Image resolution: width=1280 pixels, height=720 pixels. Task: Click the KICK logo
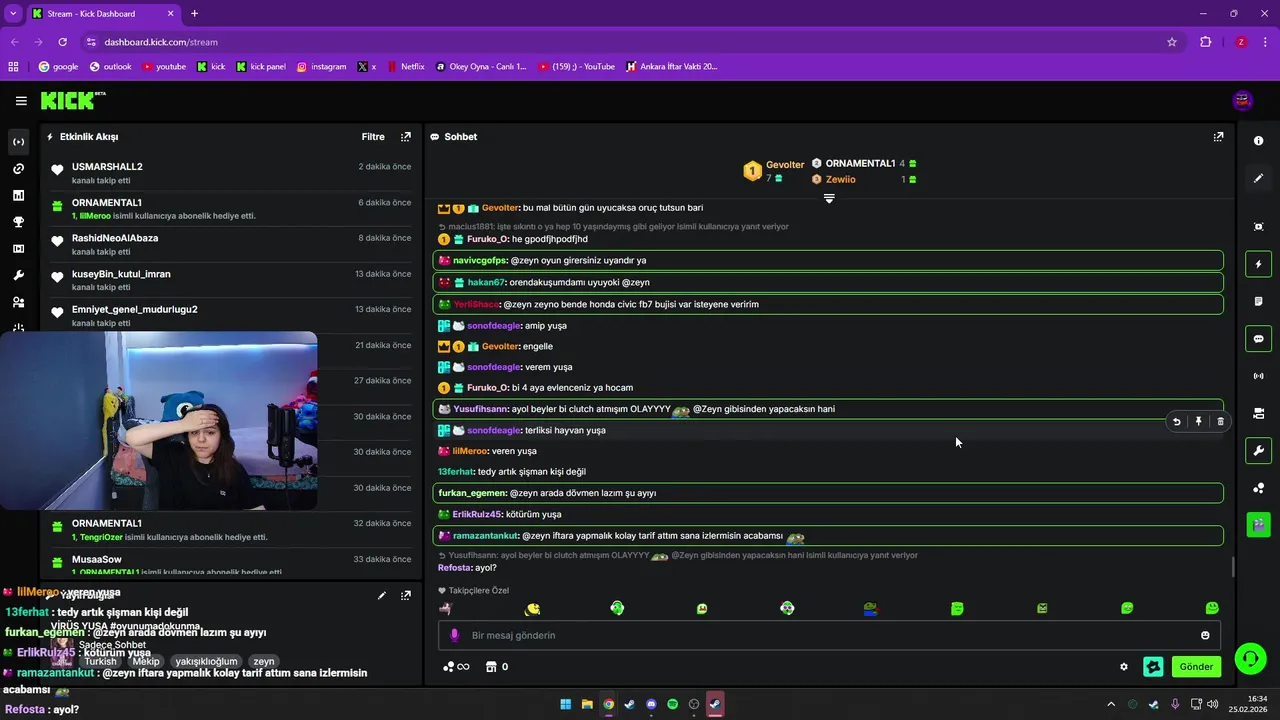[72, 100]
